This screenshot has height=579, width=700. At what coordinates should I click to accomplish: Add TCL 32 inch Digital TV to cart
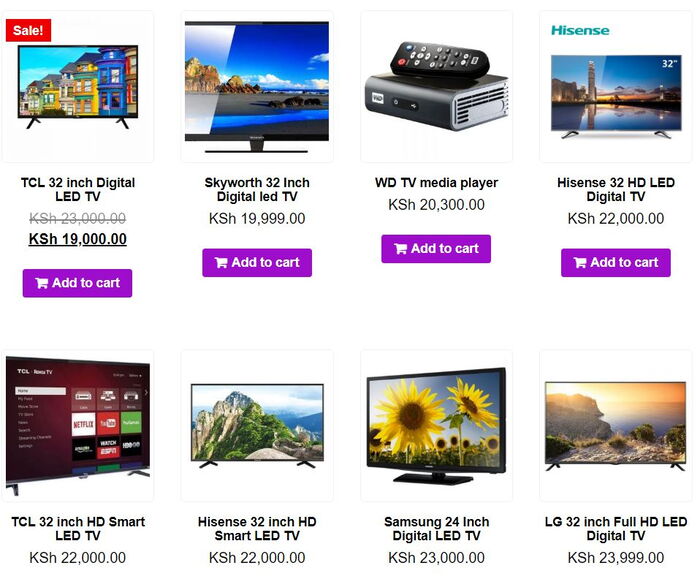coord(77,283)
